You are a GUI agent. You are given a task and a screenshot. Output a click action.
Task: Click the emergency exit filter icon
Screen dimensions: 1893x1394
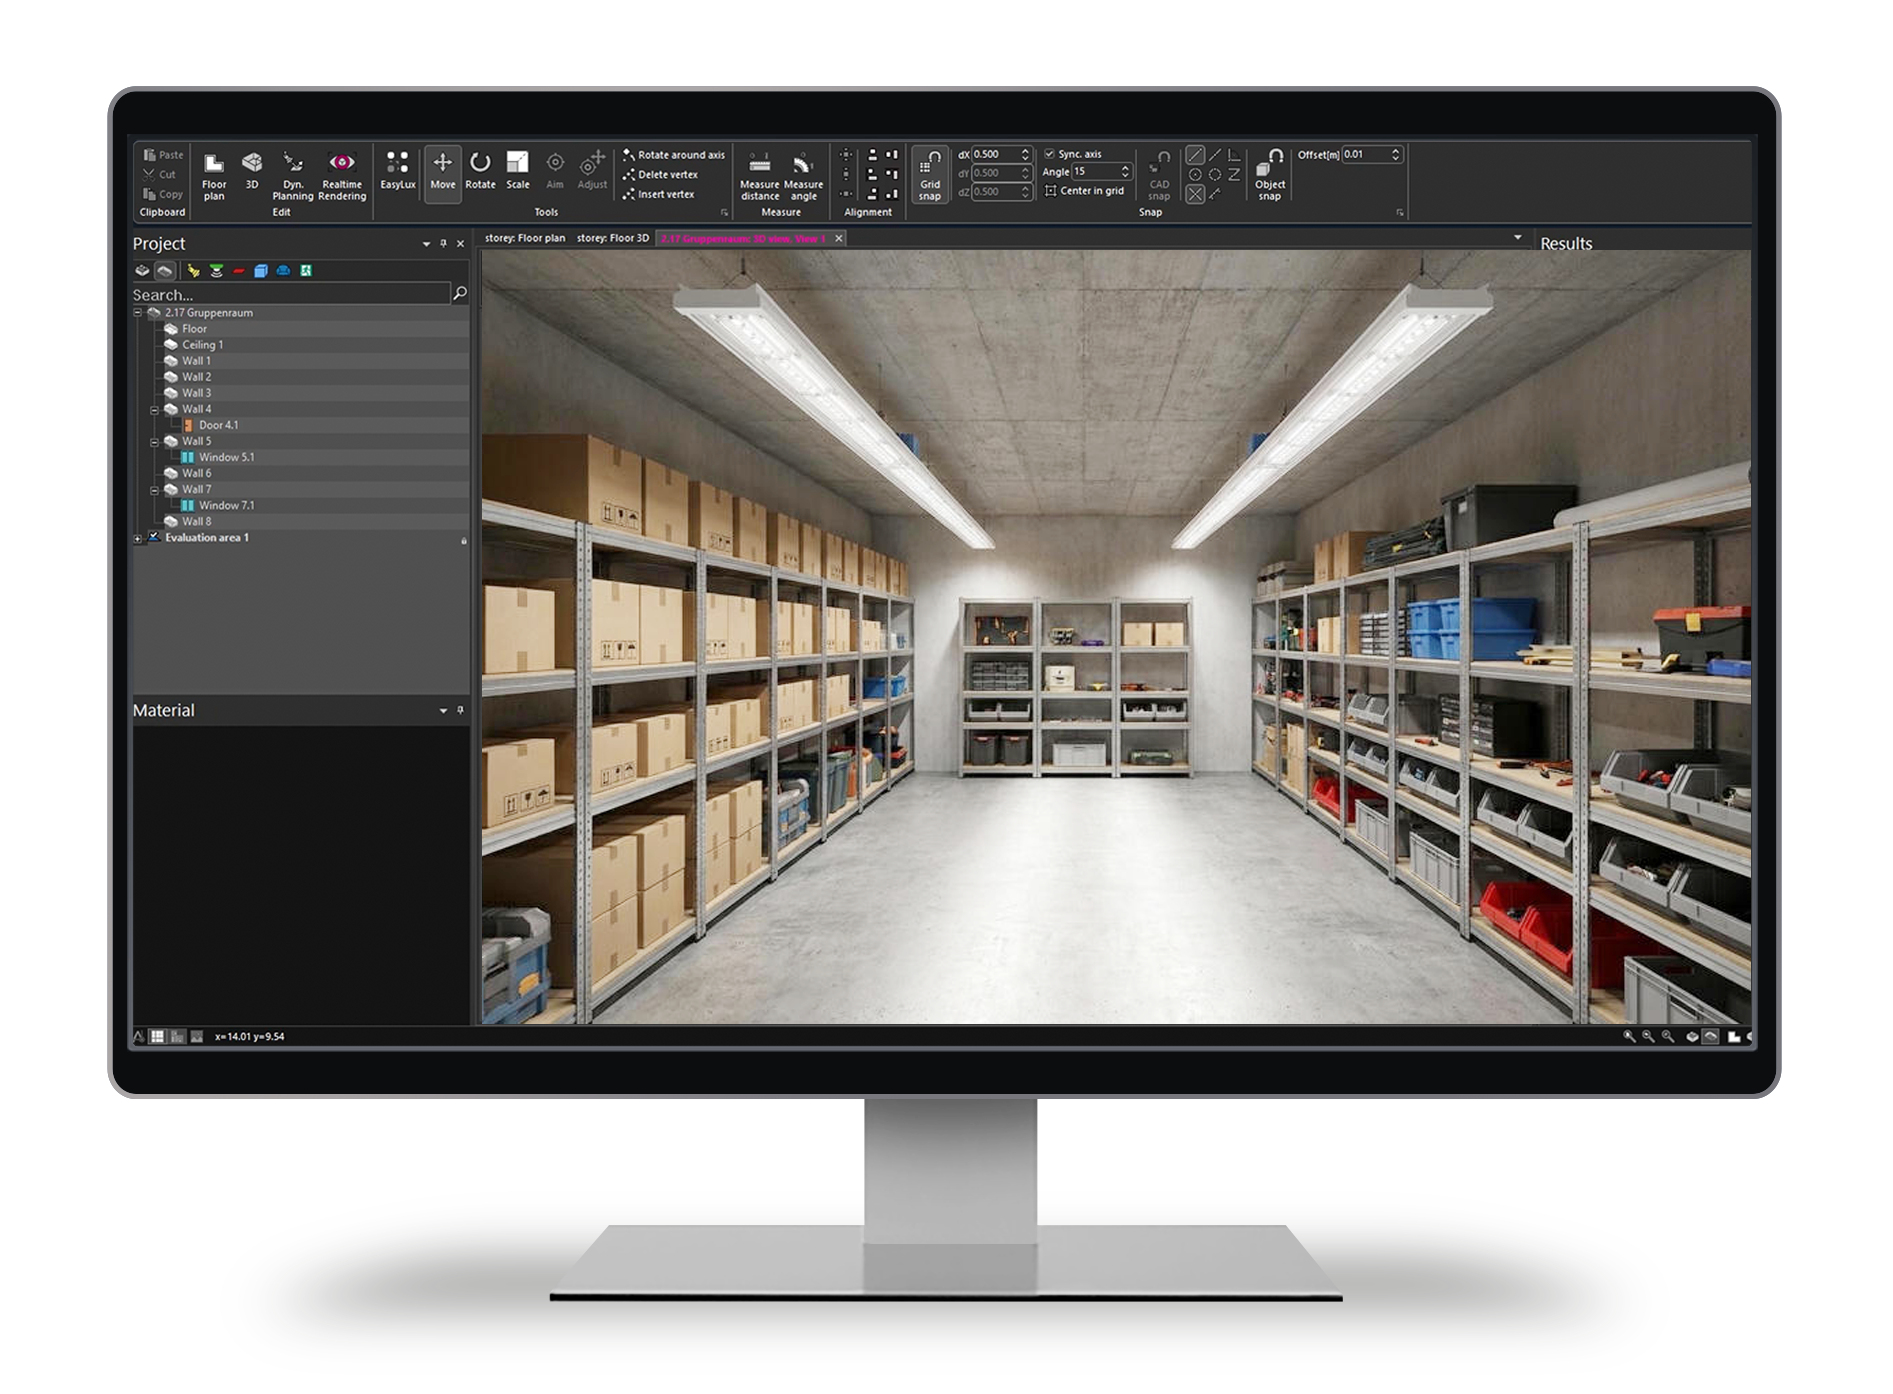point(306,270)
